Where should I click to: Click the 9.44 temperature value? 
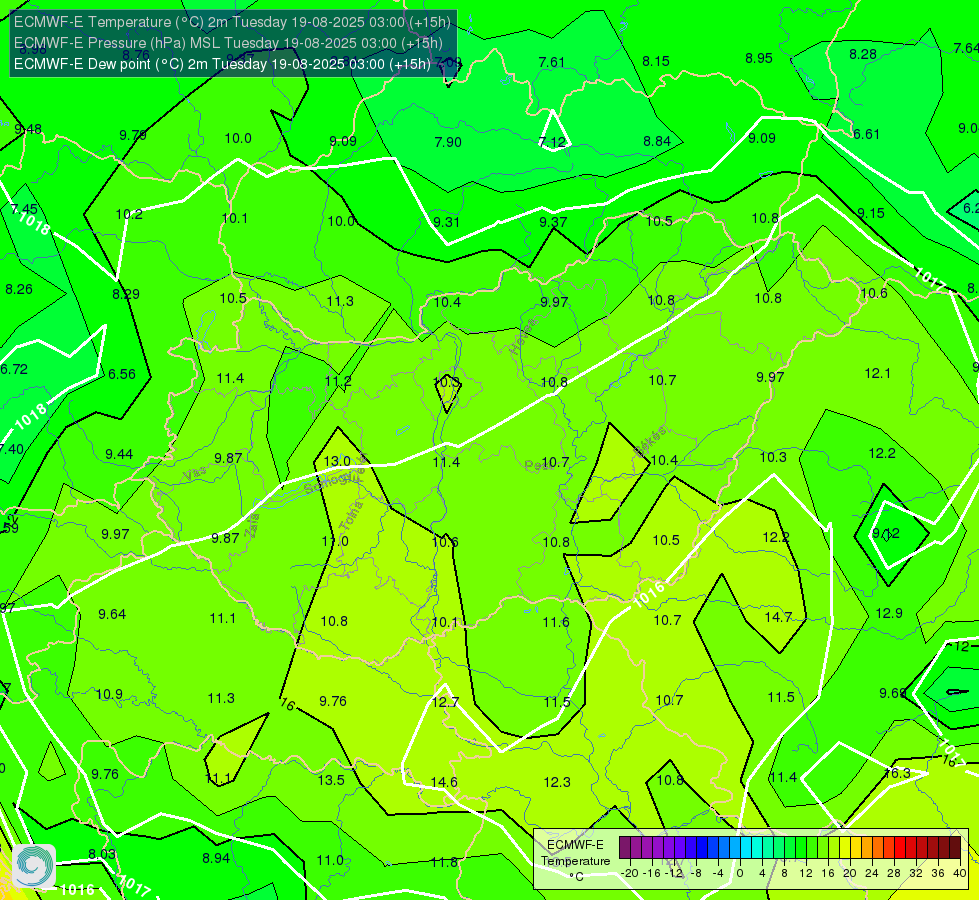tap(119, 455)
